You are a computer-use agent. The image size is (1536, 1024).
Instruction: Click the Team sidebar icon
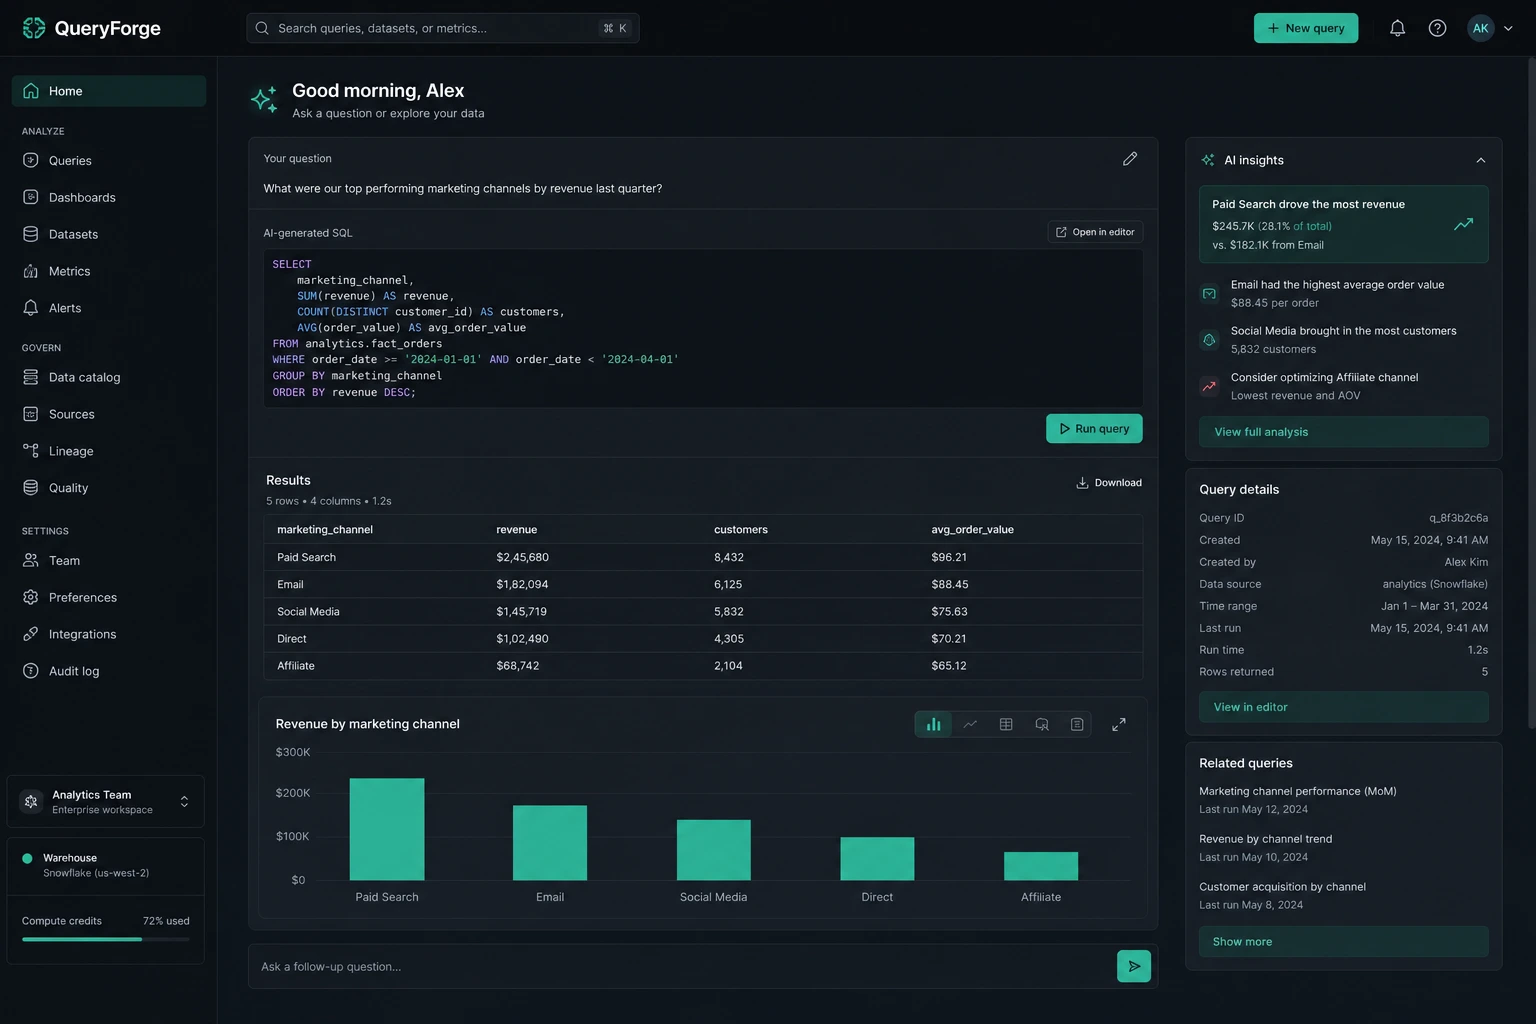[x=31, y=560]
